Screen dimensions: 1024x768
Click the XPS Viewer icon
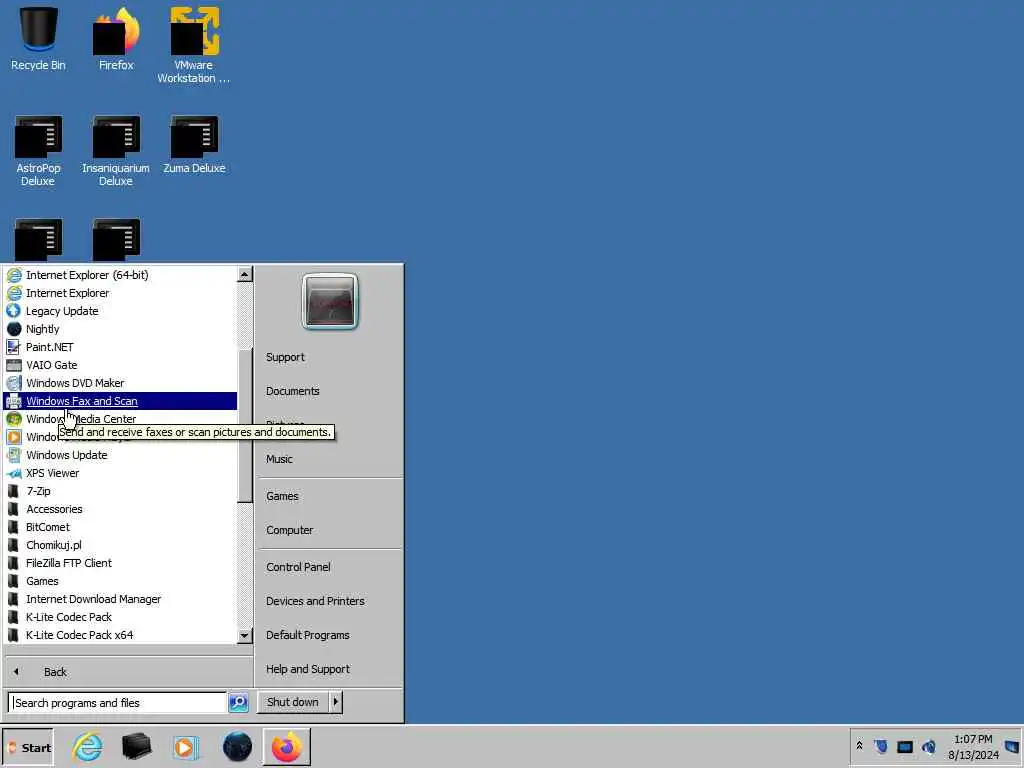coord(14,473)
